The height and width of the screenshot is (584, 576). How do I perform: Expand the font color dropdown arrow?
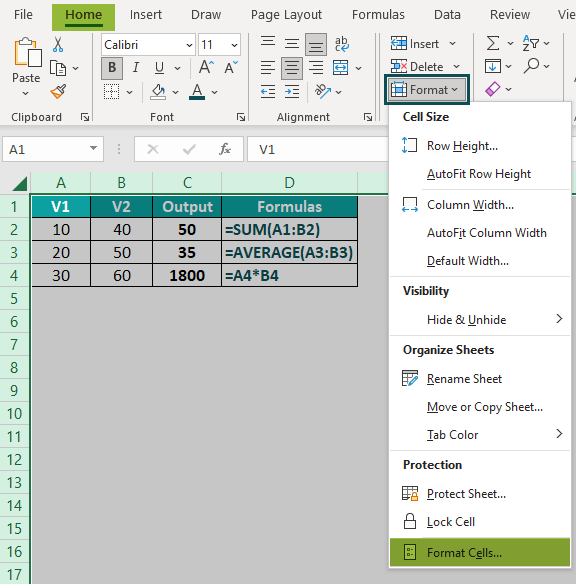(214, 92)
